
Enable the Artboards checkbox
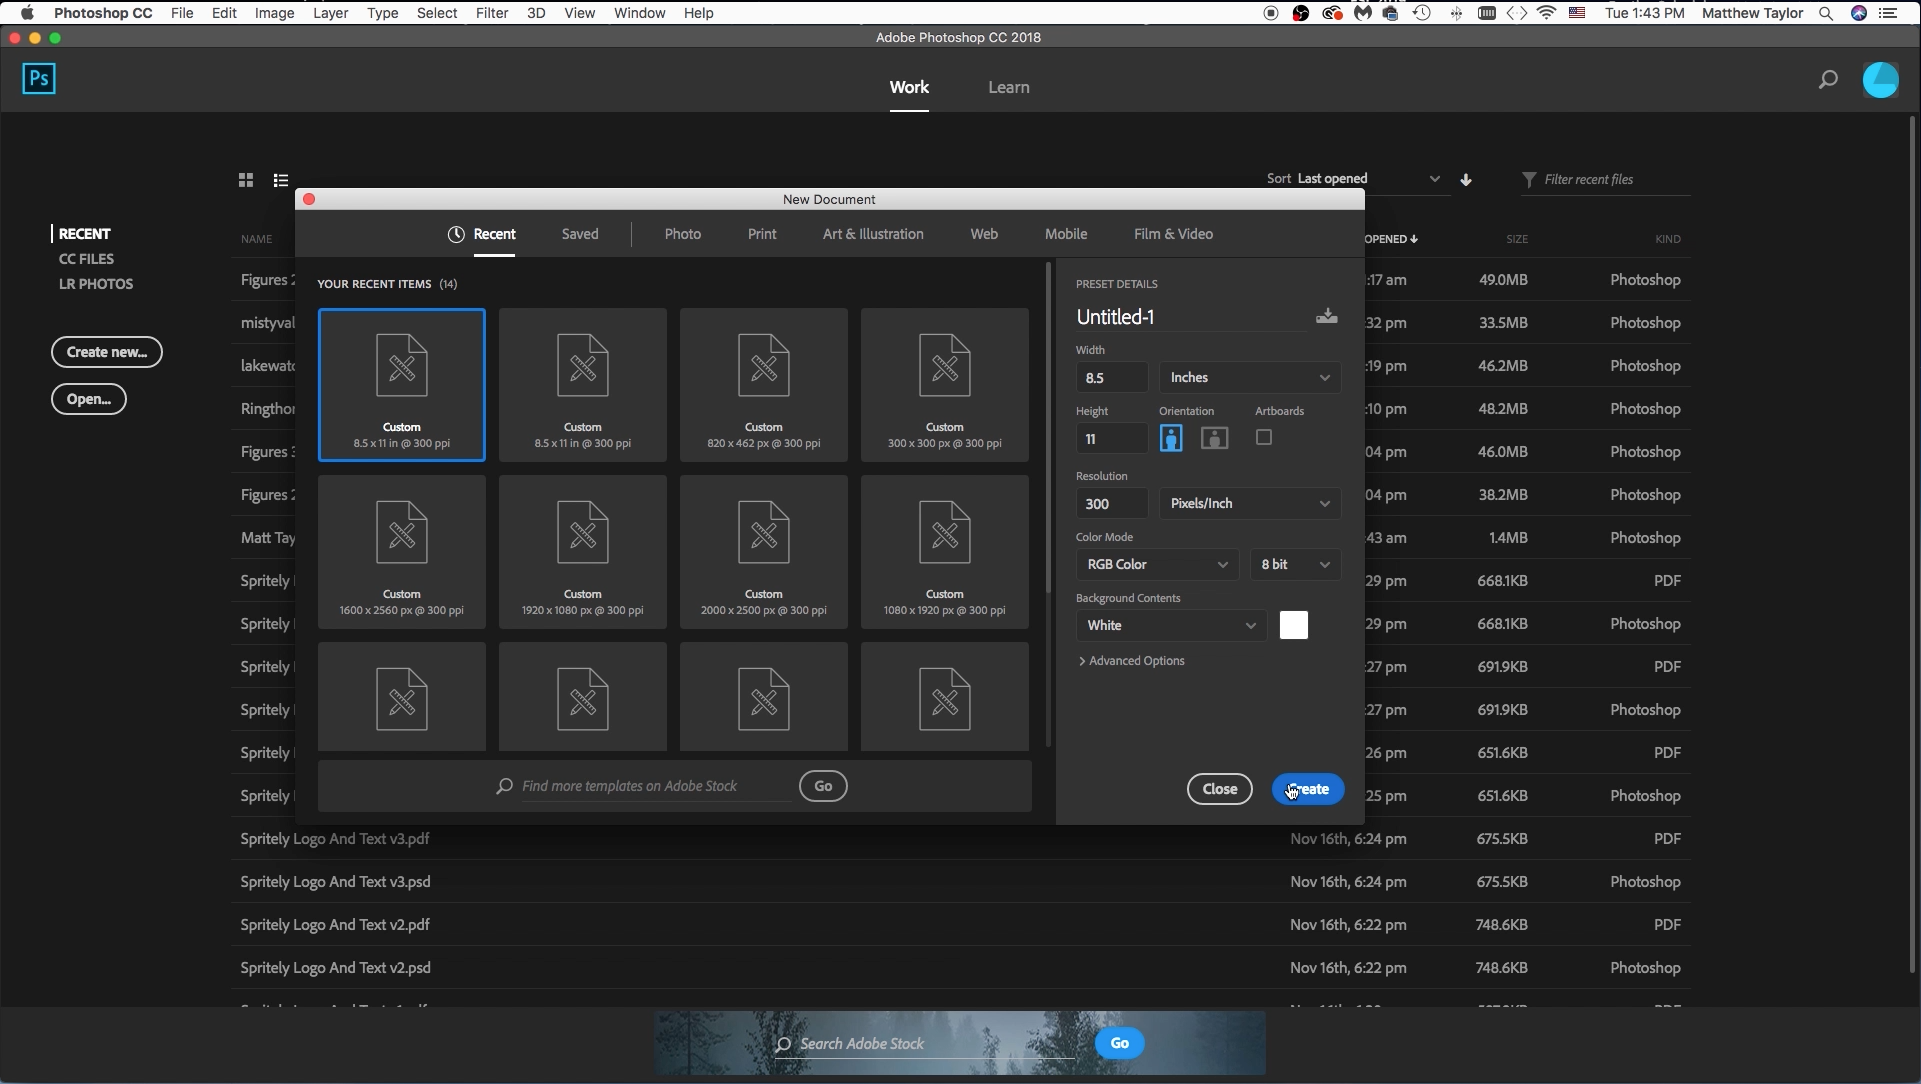tap(1264, 437)
